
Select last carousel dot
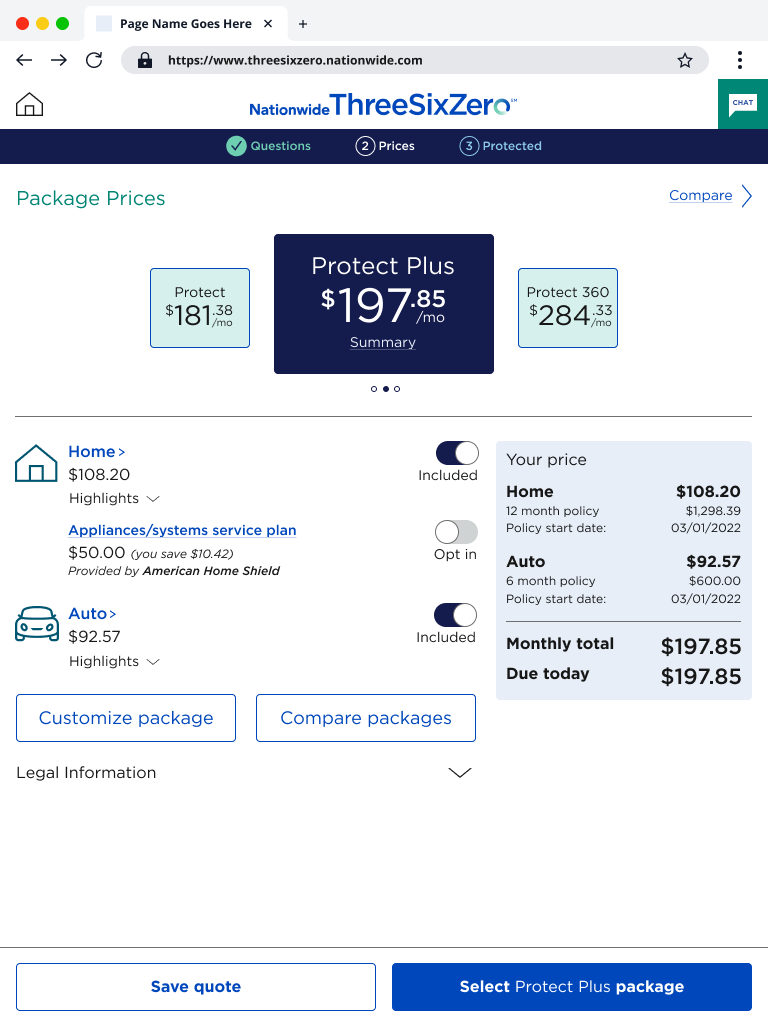point(397,389)
